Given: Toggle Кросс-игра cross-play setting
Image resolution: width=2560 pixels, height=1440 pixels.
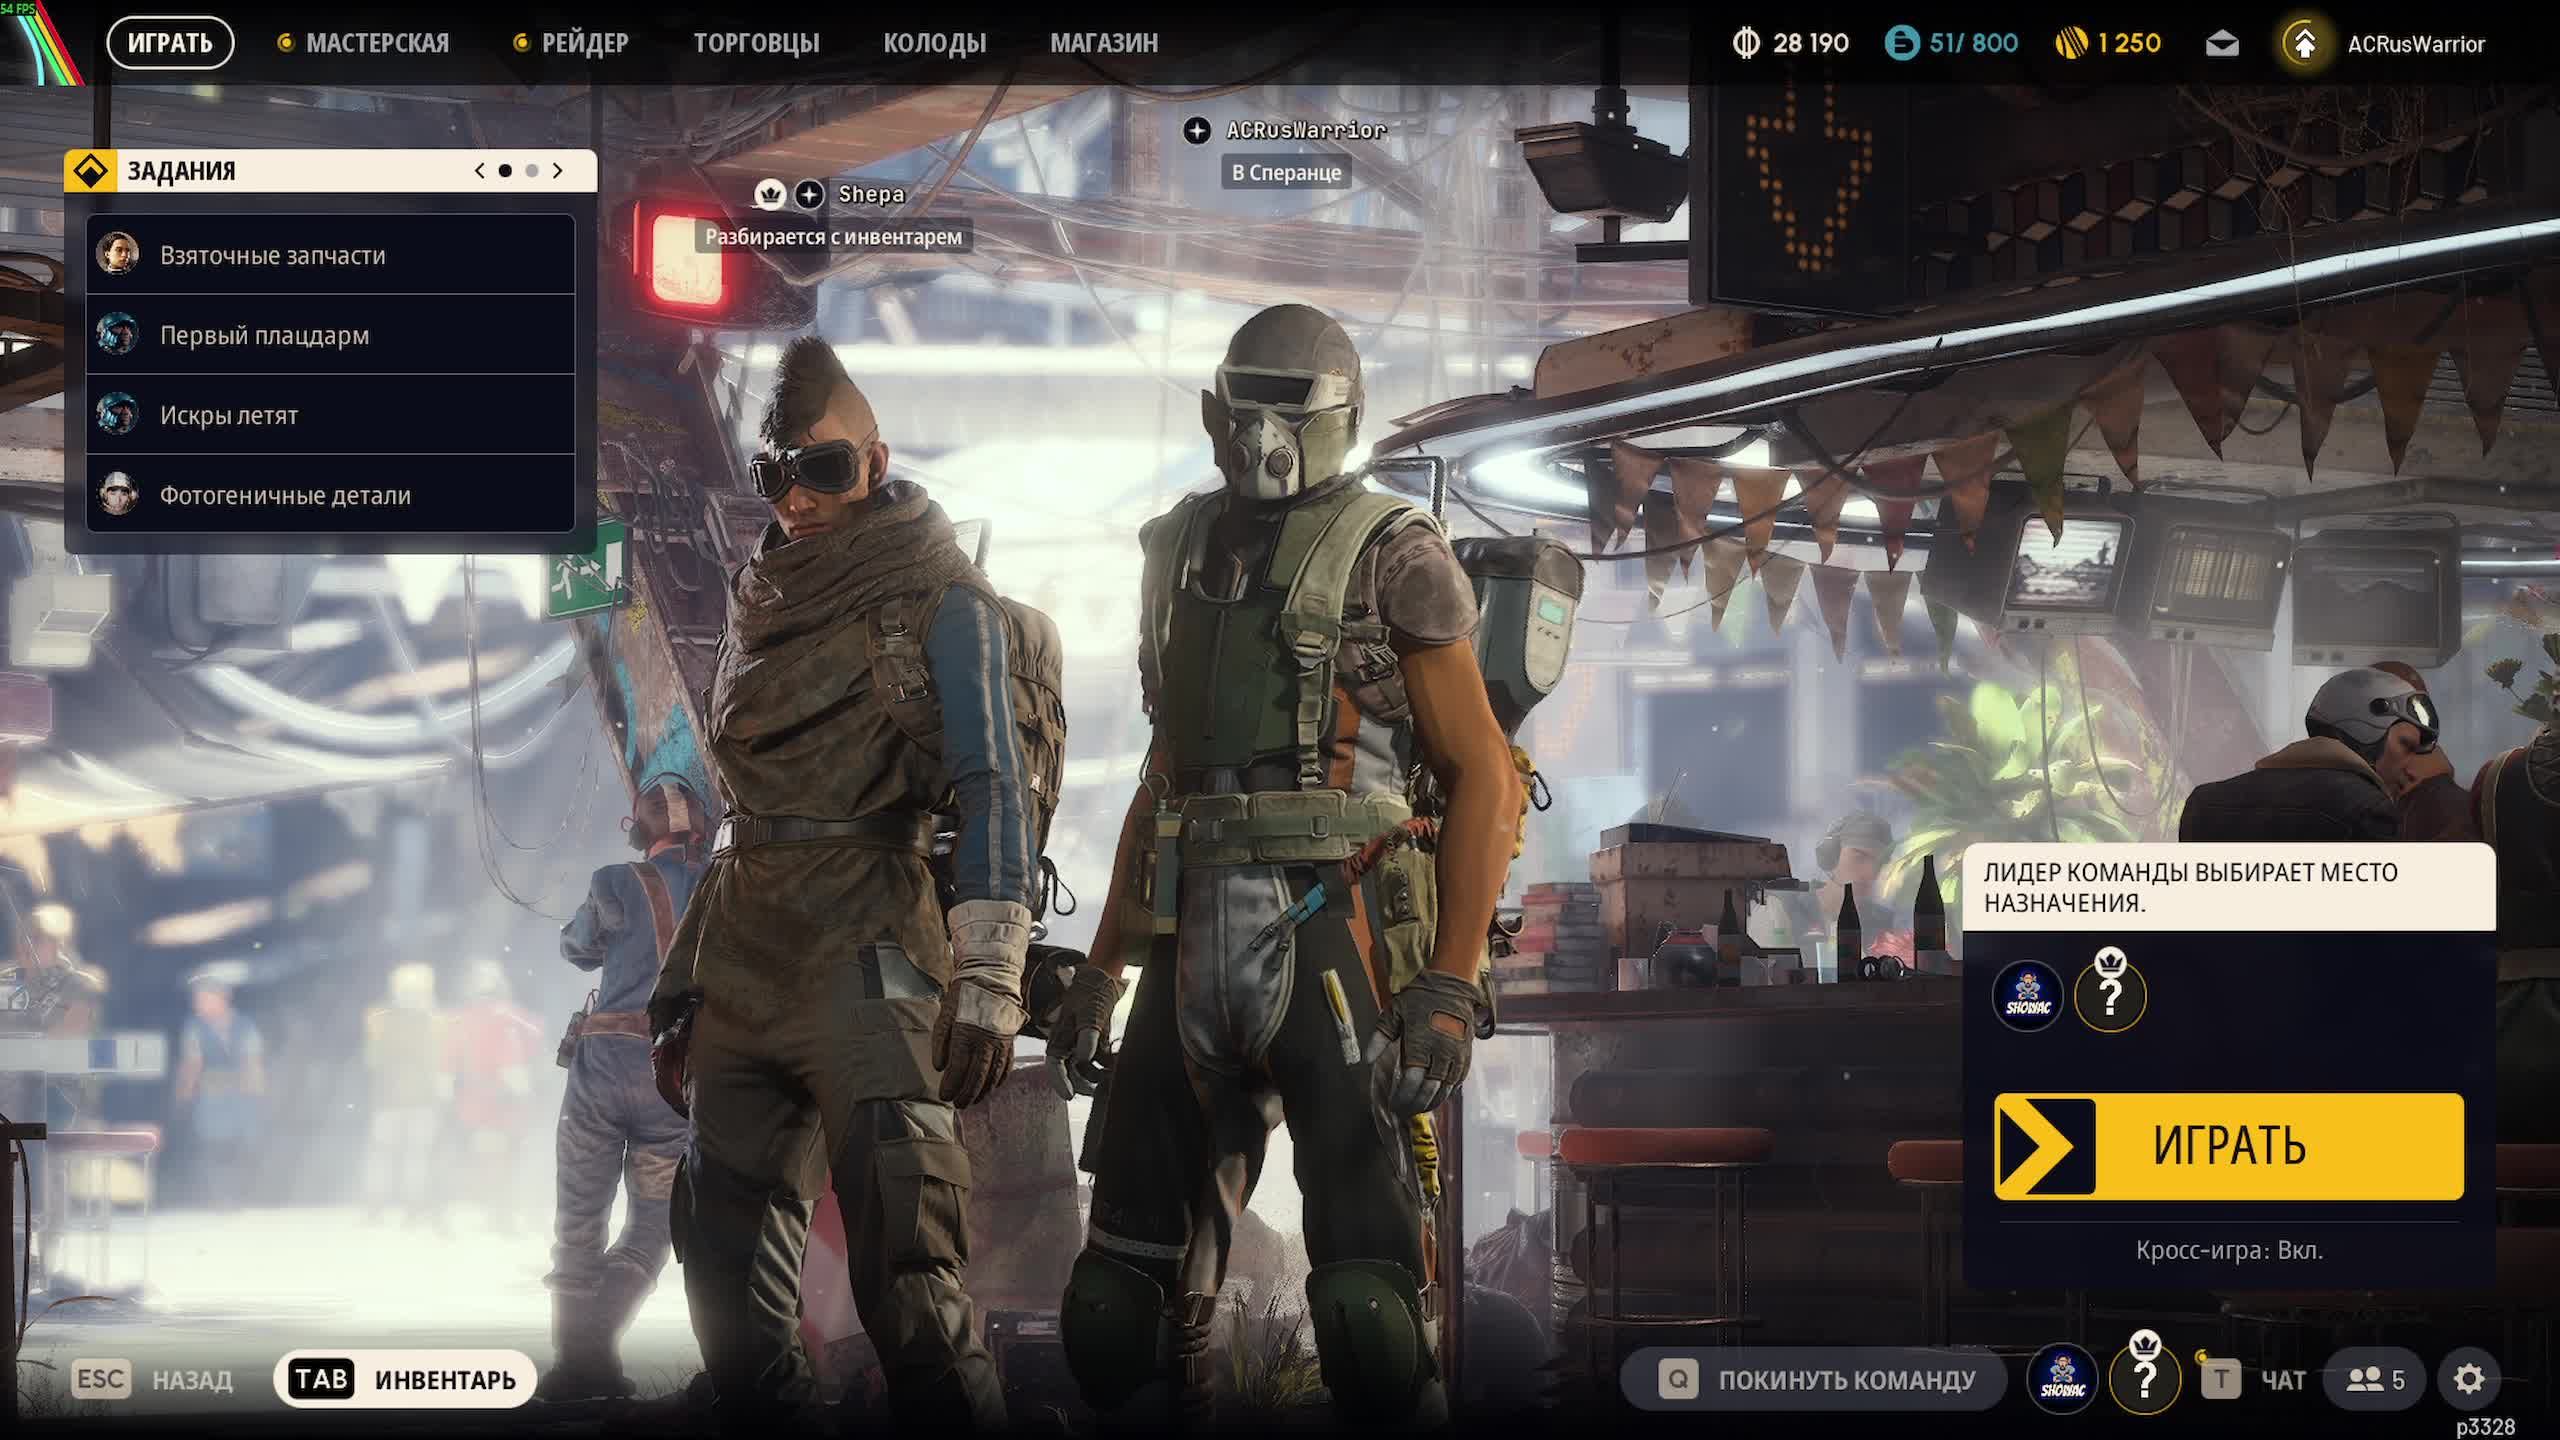Looking at the screenshot, I should (x=2229, y=1250).
